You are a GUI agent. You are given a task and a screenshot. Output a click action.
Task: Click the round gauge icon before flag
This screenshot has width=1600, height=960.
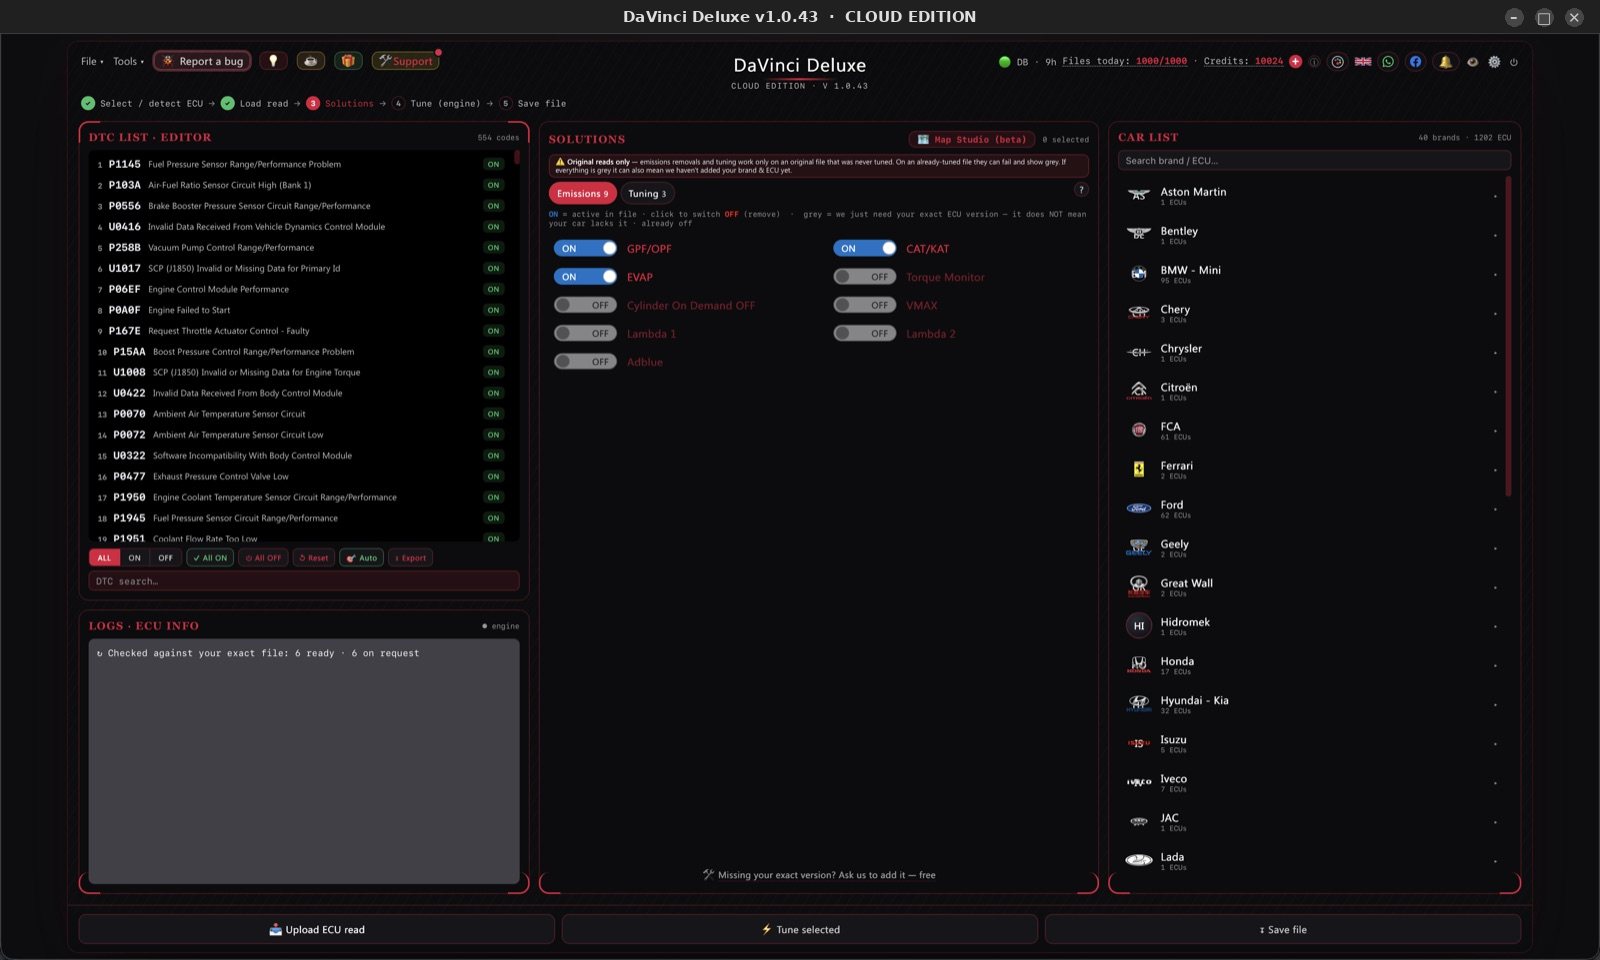(1337, 62)
